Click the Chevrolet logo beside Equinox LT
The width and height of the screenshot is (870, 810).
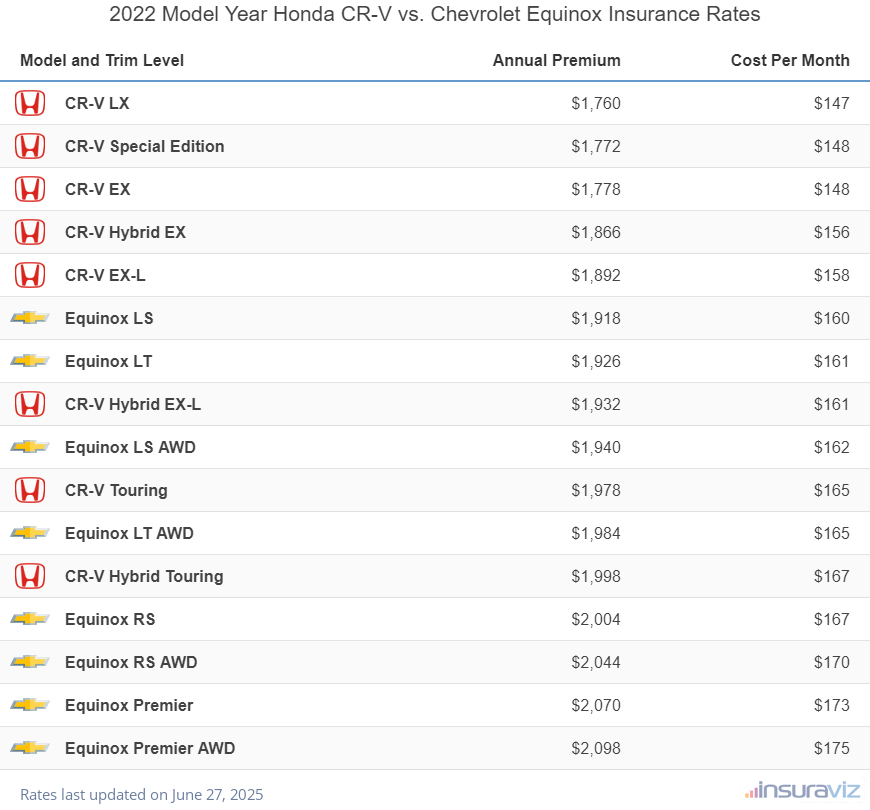point(30,361)
